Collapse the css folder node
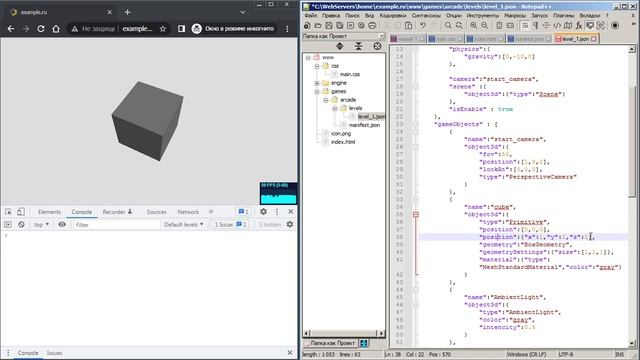This screenshot has height=360, width=640. pos(317,66)
